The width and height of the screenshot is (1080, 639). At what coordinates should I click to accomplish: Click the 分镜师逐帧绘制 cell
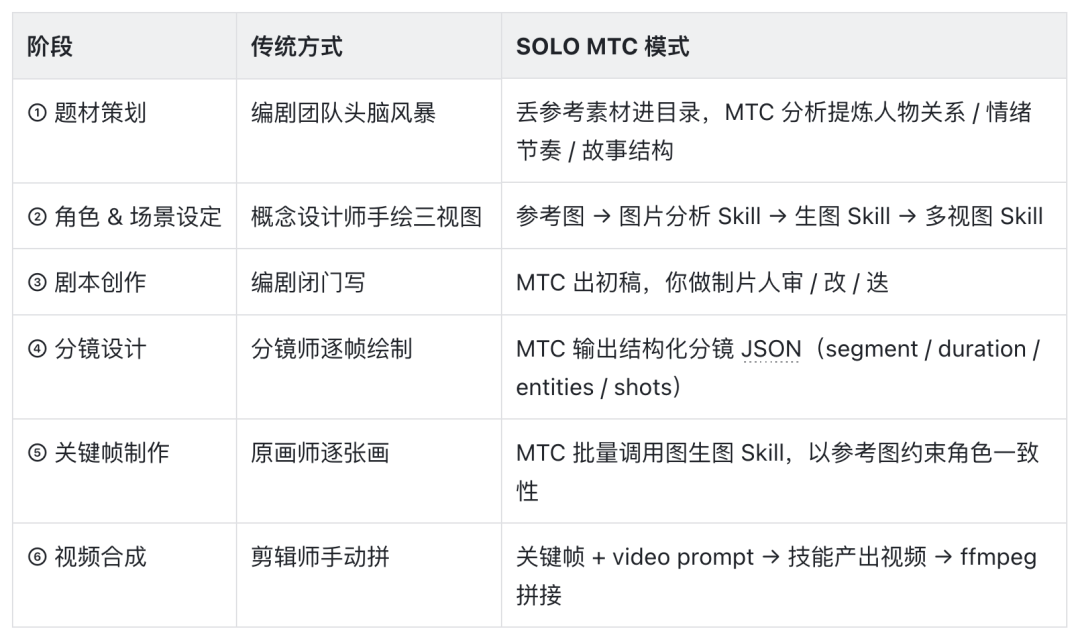(x=331, y=349)
